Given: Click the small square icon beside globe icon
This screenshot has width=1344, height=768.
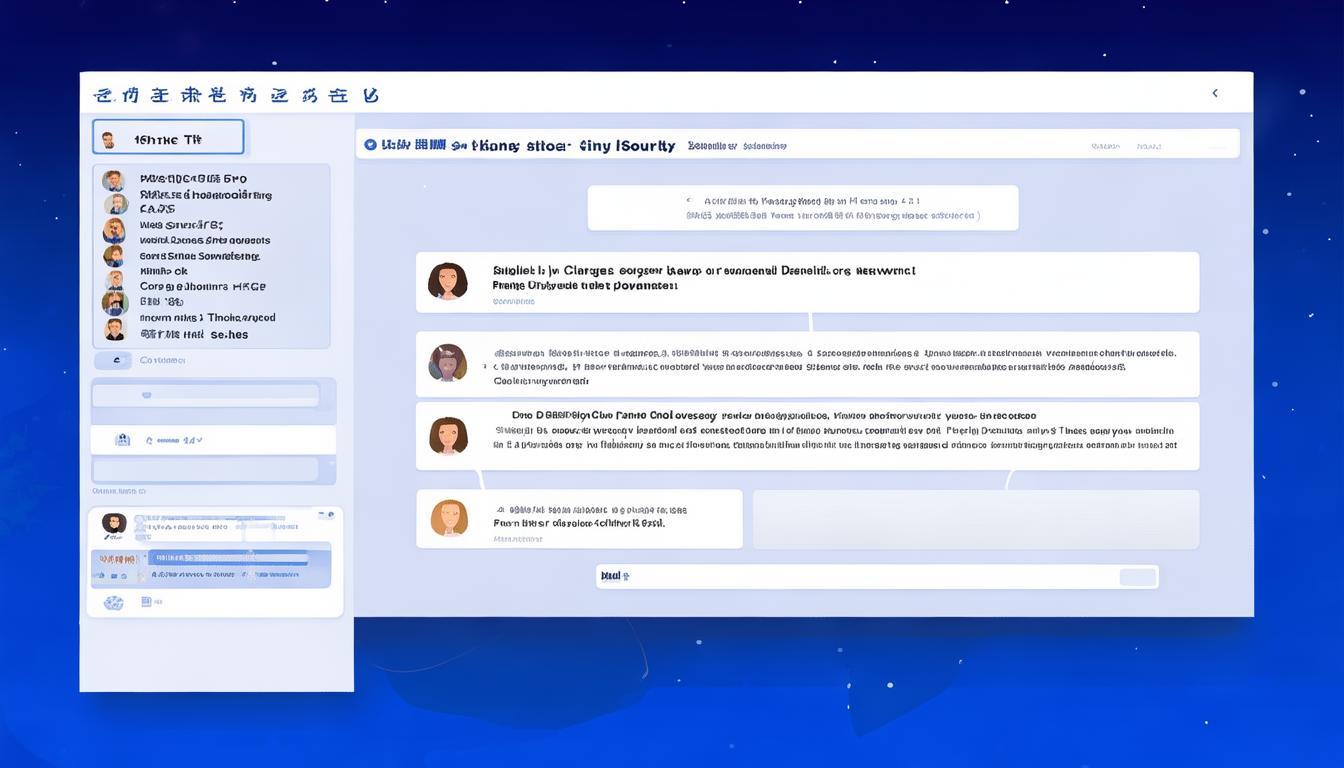Looking at the screenshot, I should coord(146,602).
